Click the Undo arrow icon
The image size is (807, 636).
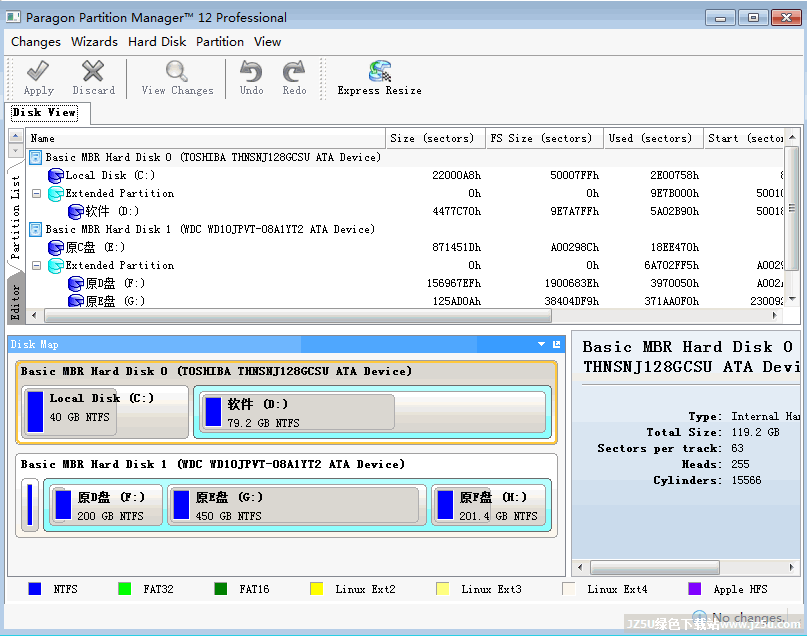pyautogui.click(x=251, y=71)
